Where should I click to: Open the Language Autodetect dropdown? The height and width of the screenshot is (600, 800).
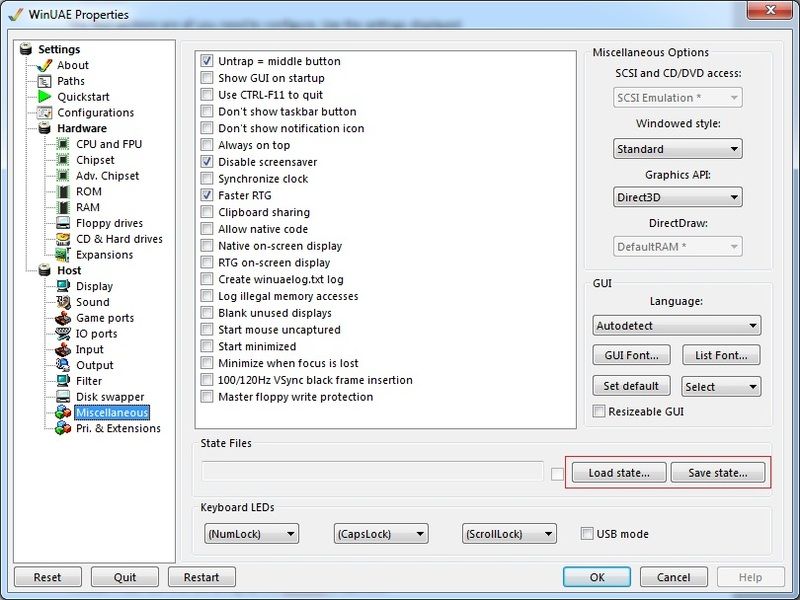pos(676,326)
